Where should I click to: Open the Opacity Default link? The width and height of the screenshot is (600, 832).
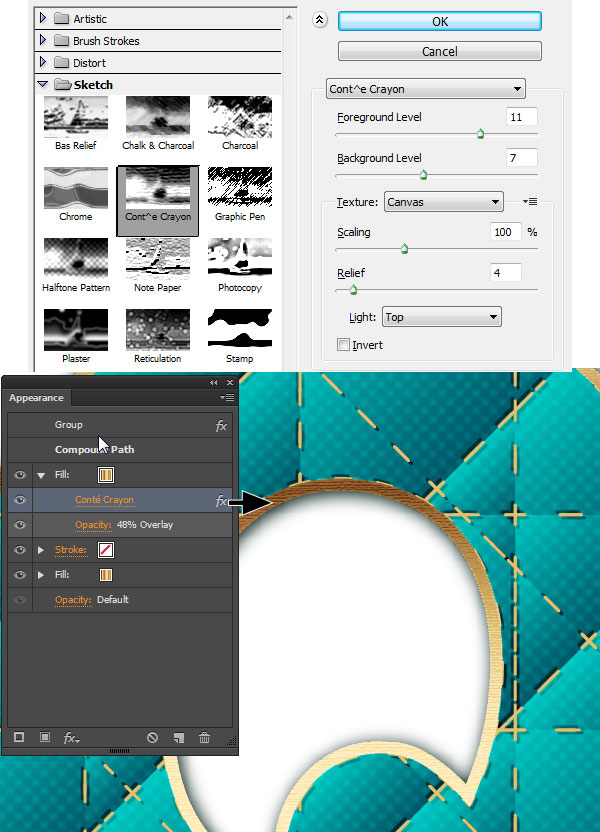73,600
